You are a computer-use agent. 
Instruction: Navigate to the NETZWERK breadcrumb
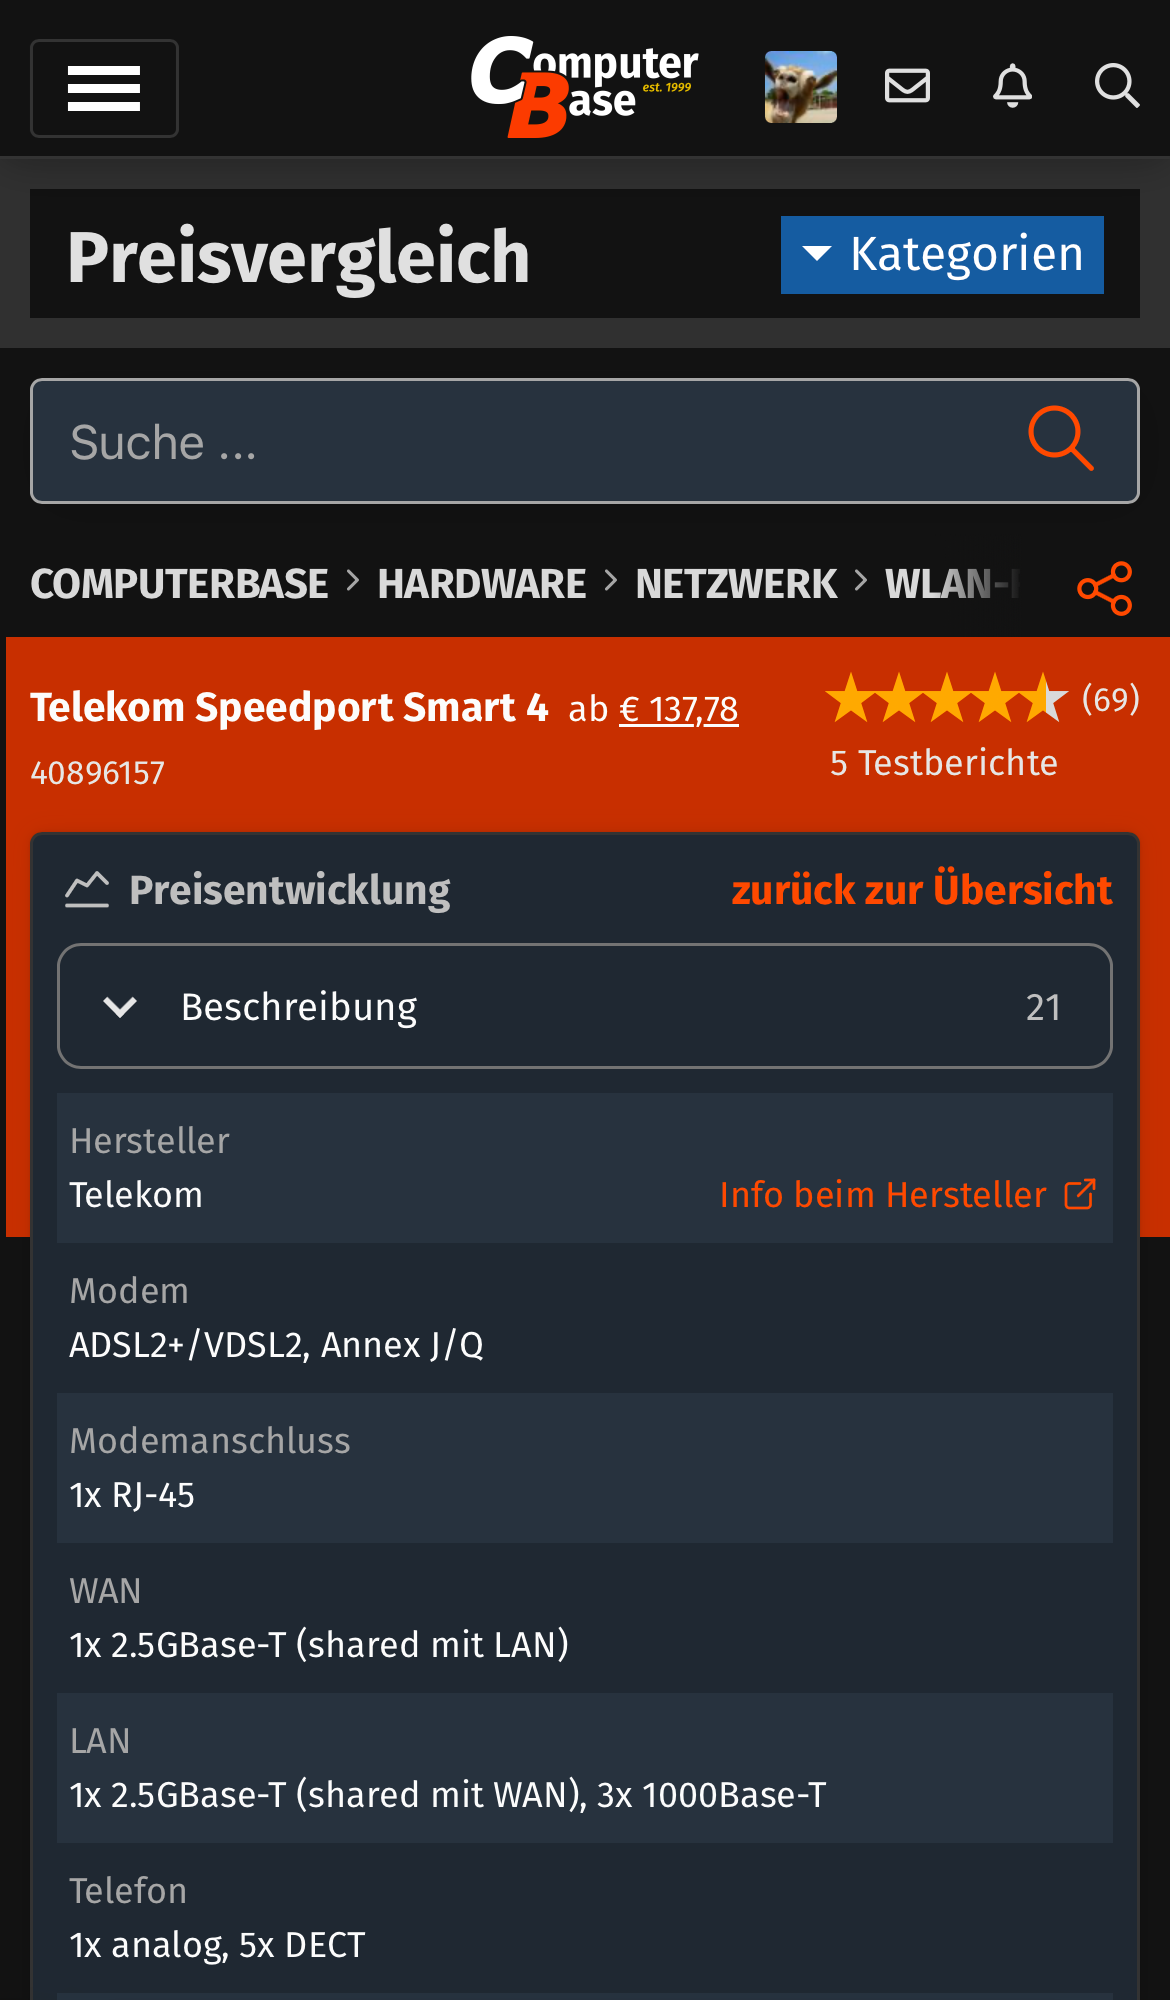(736, 584)
